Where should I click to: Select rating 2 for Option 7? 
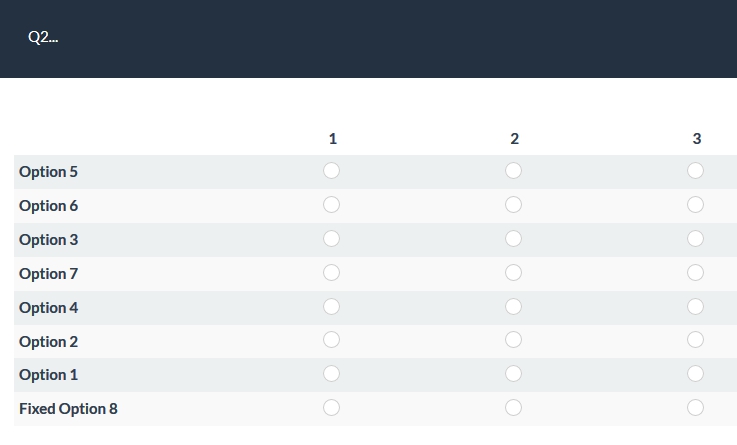pyautogui.click(x=514, y=273)
